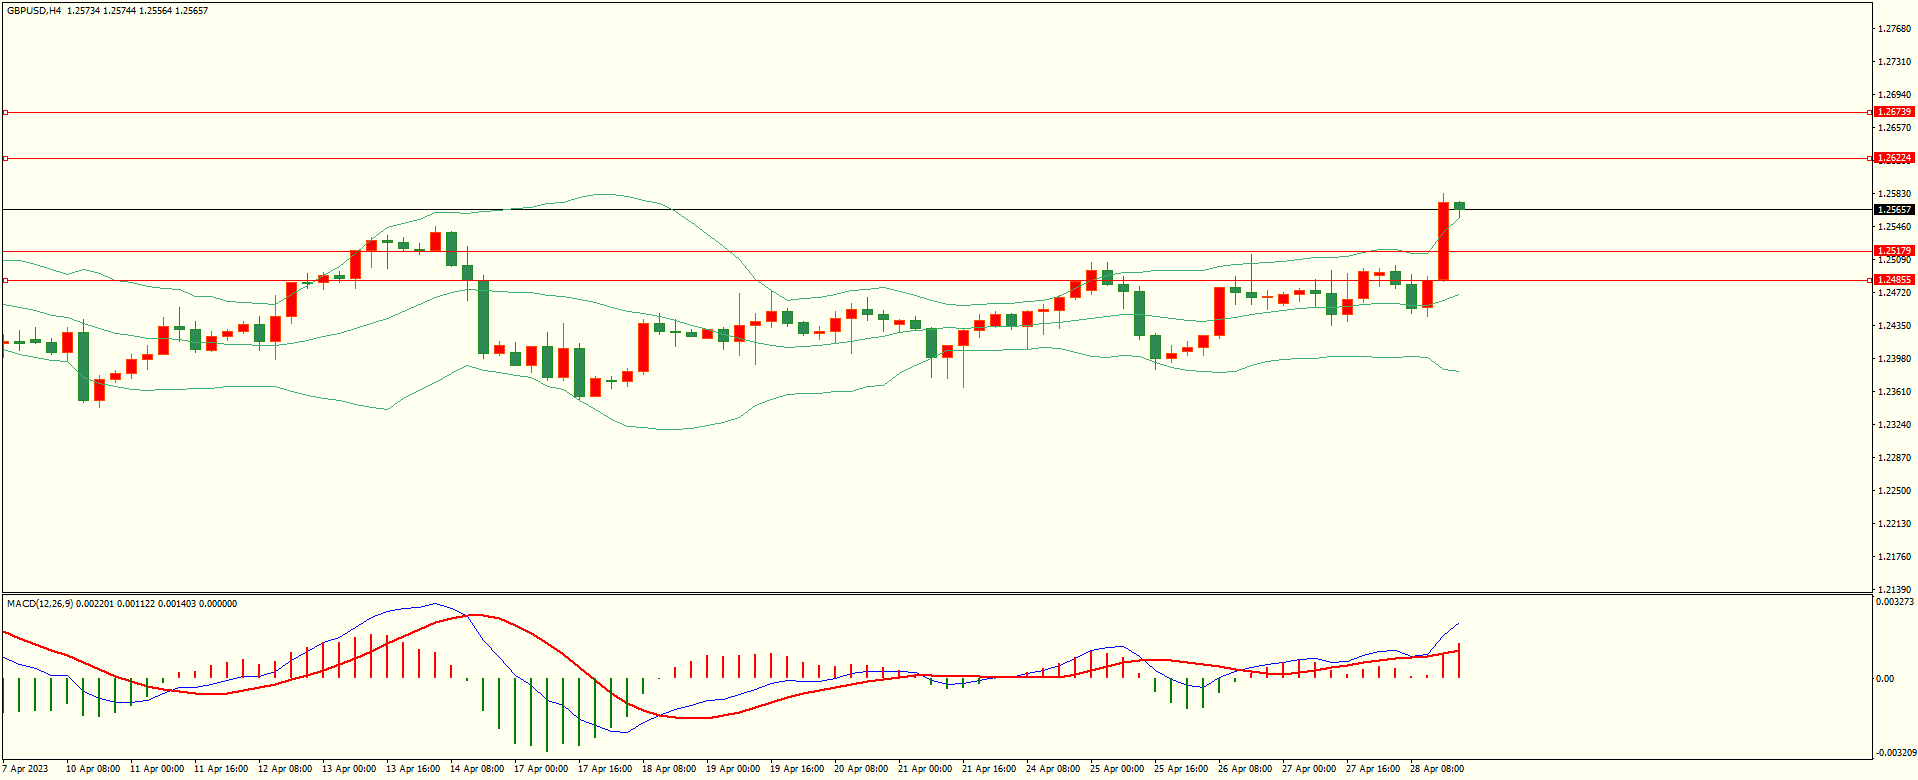Click the red 1.25179 price level tag
This screenshot has height=780, width=1918.
pyautogui.click(x=1894, y=251)
